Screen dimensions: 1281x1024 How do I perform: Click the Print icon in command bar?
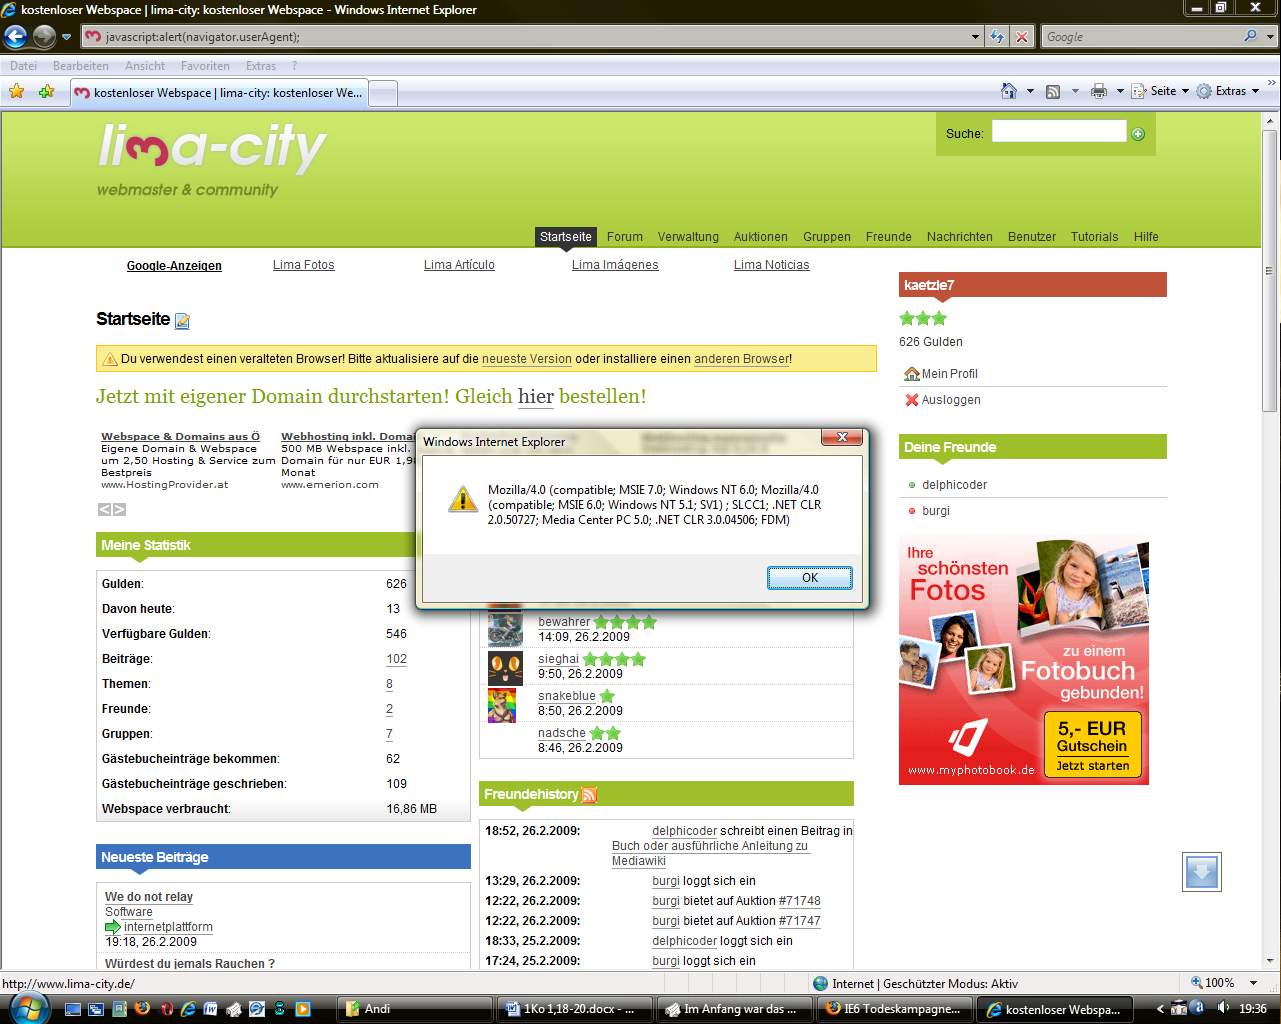pyautogui.click(x=1099, y=91)
